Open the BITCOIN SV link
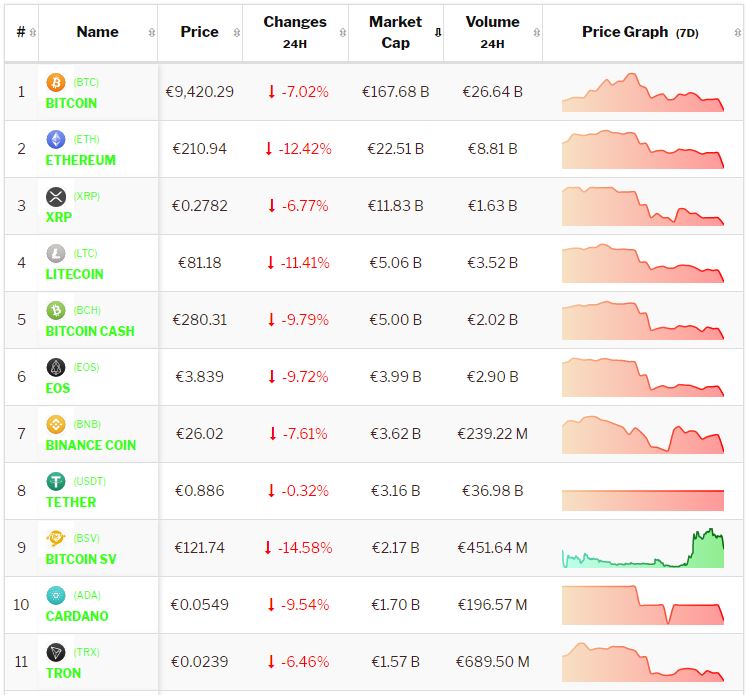 pyautogui.click(x=81, y=559)
